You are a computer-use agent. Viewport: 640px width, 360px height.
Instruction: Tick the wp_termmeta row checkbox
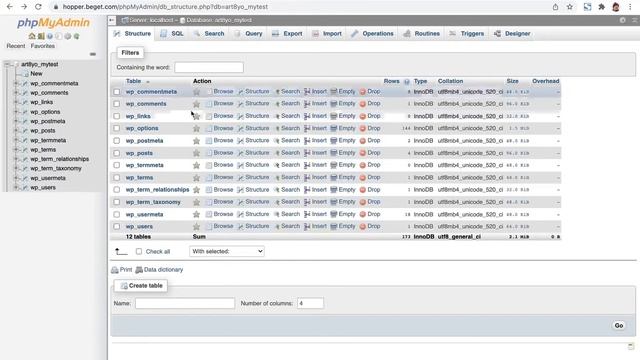click(x=117, y=165)
